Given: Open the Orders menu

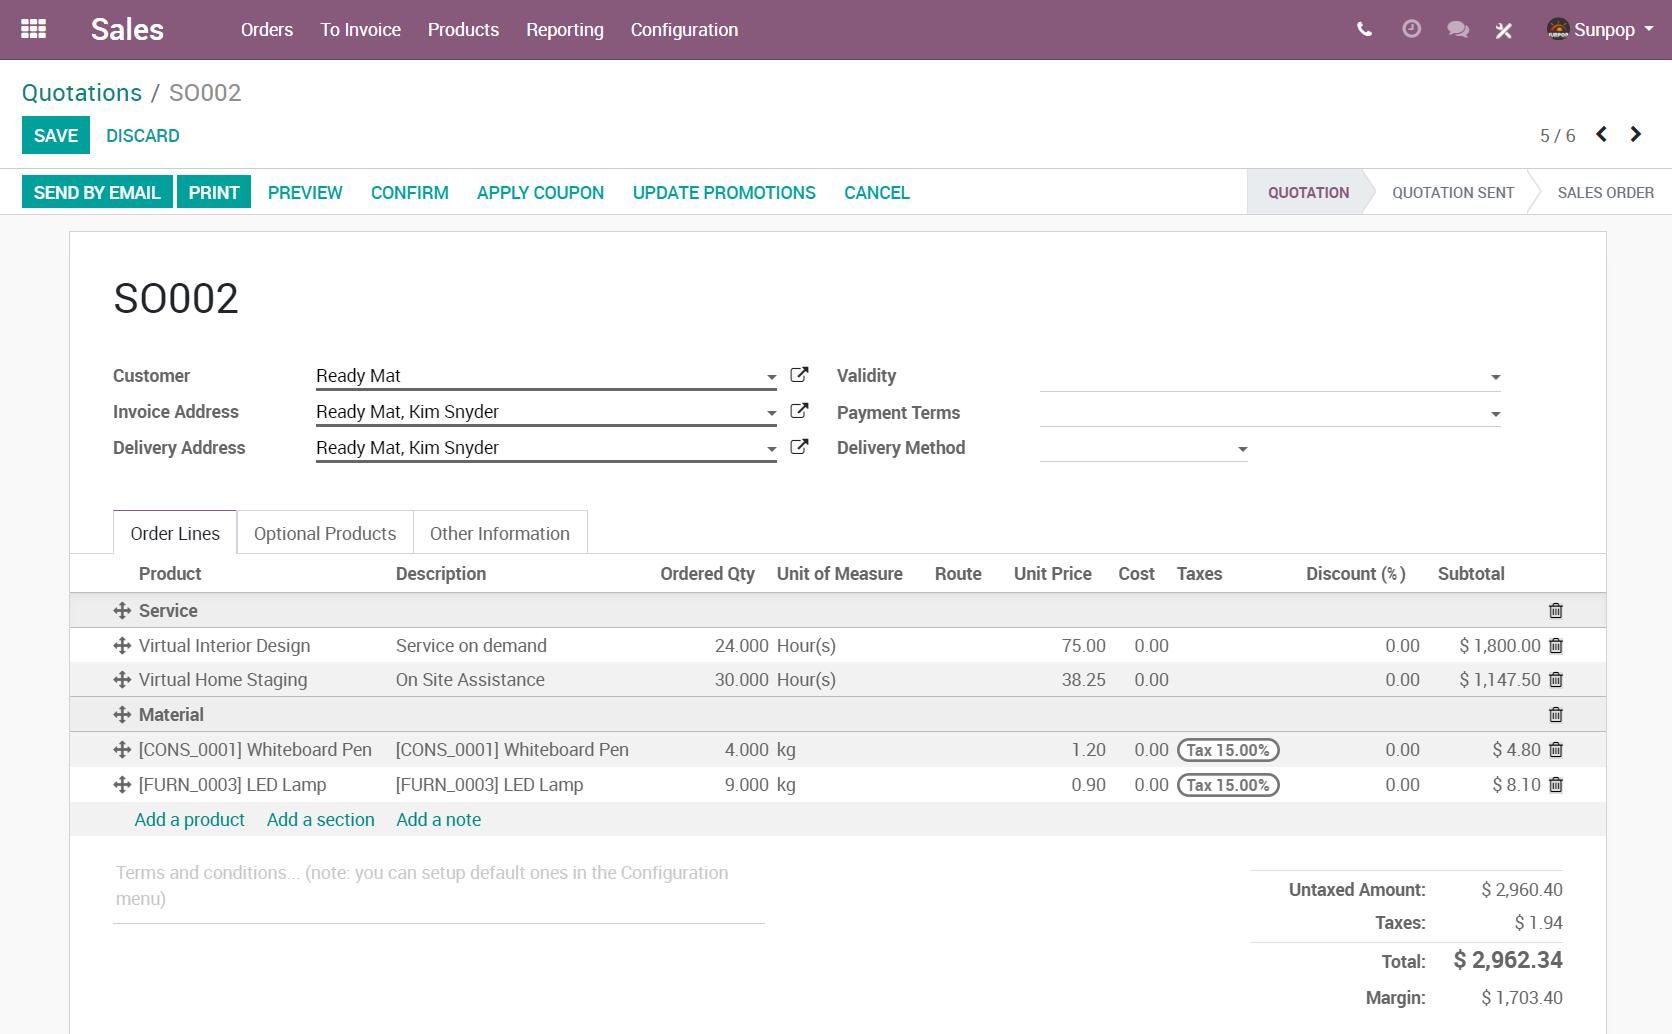Looking at the screenshot, I should click(x=267, y=30).
